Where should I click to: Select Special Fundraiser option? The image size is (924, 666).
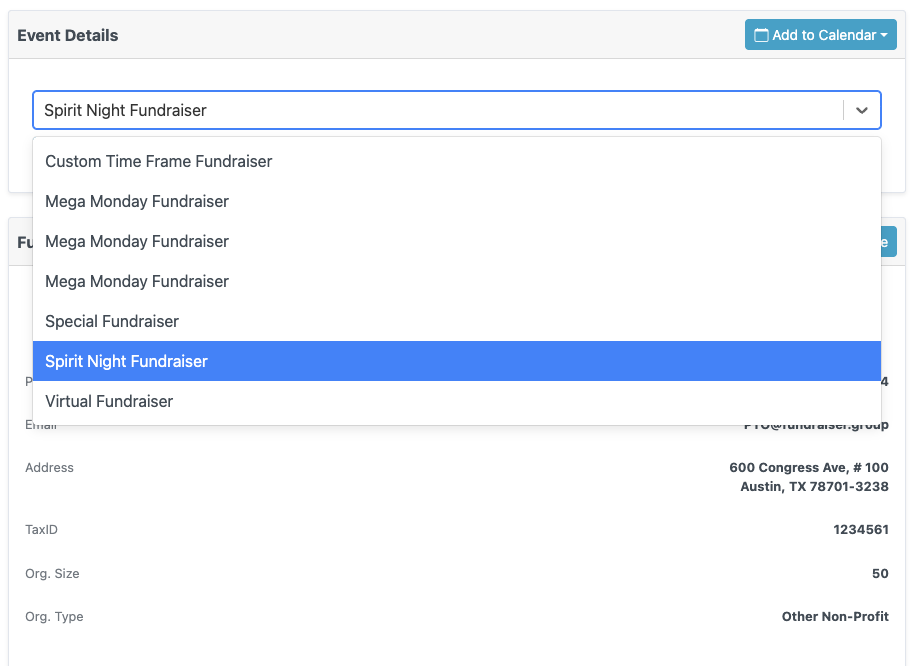tap(457, 321)
